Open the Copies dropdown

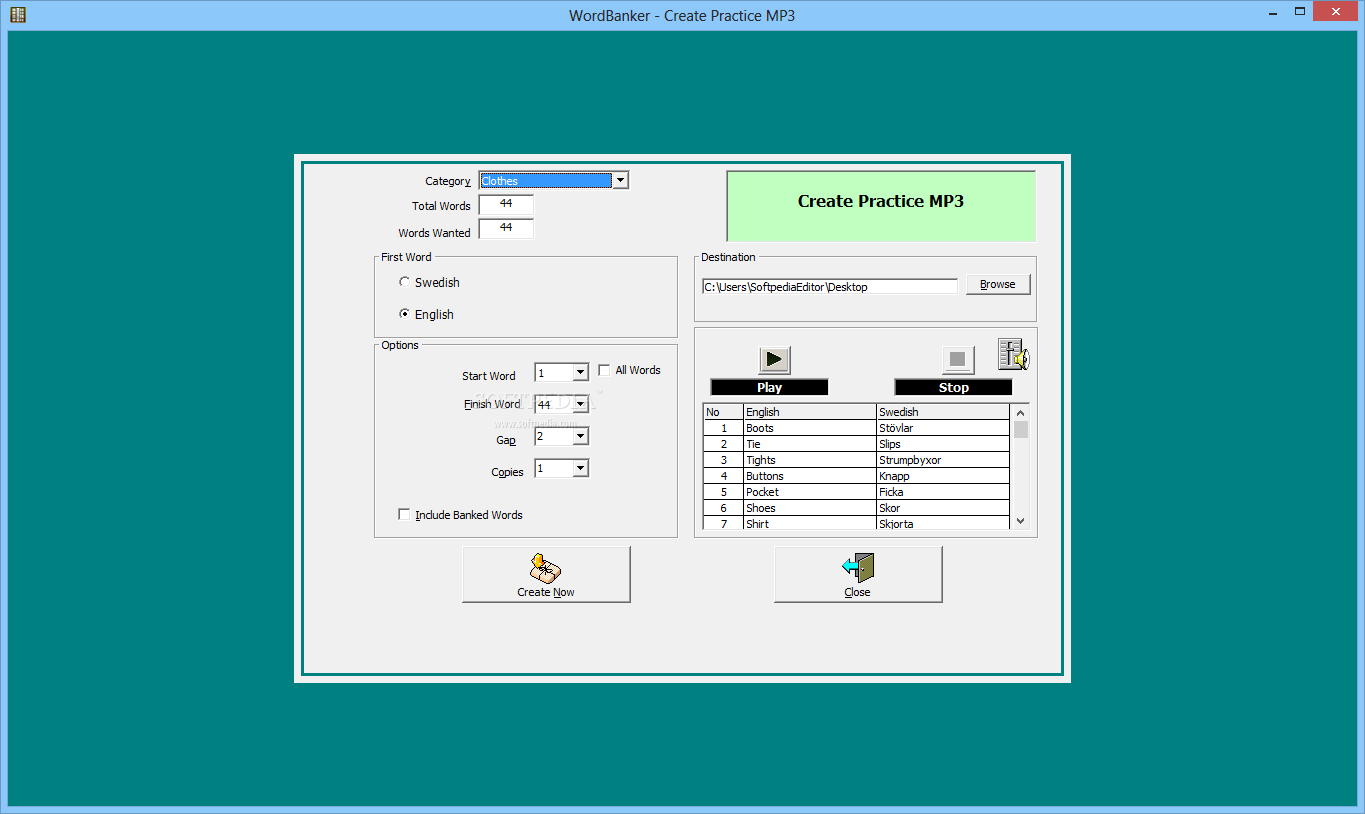[x=580, y=469]
